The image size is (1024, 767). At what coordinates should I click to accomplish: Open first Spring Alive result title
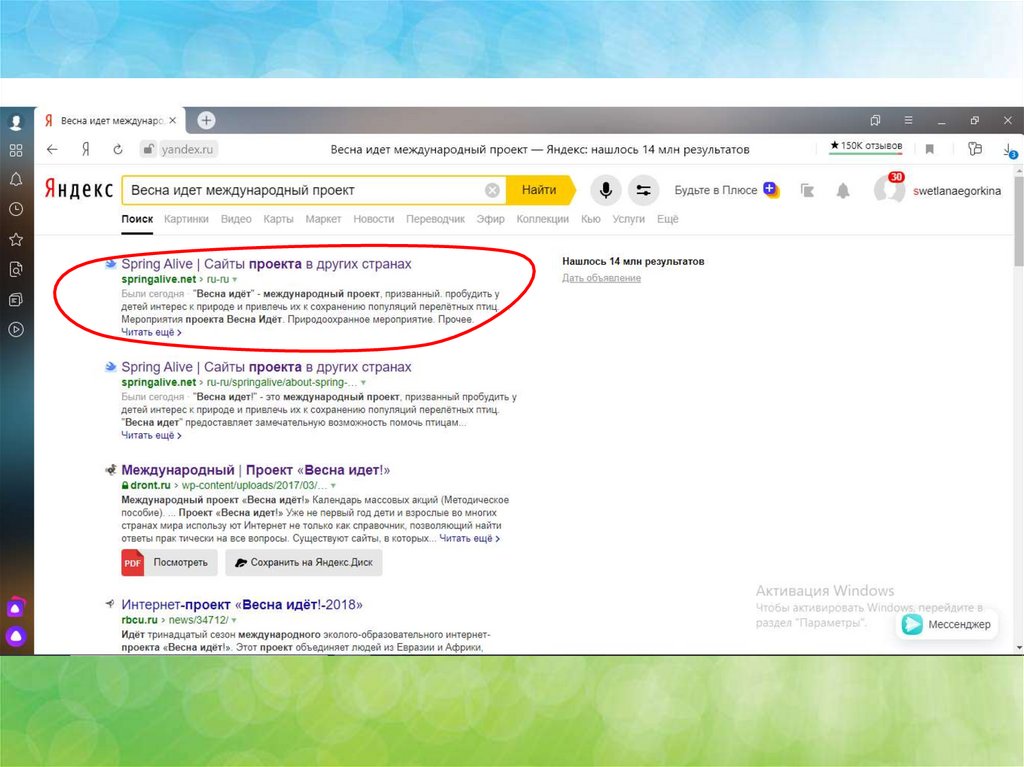click(x=266, y=264)
